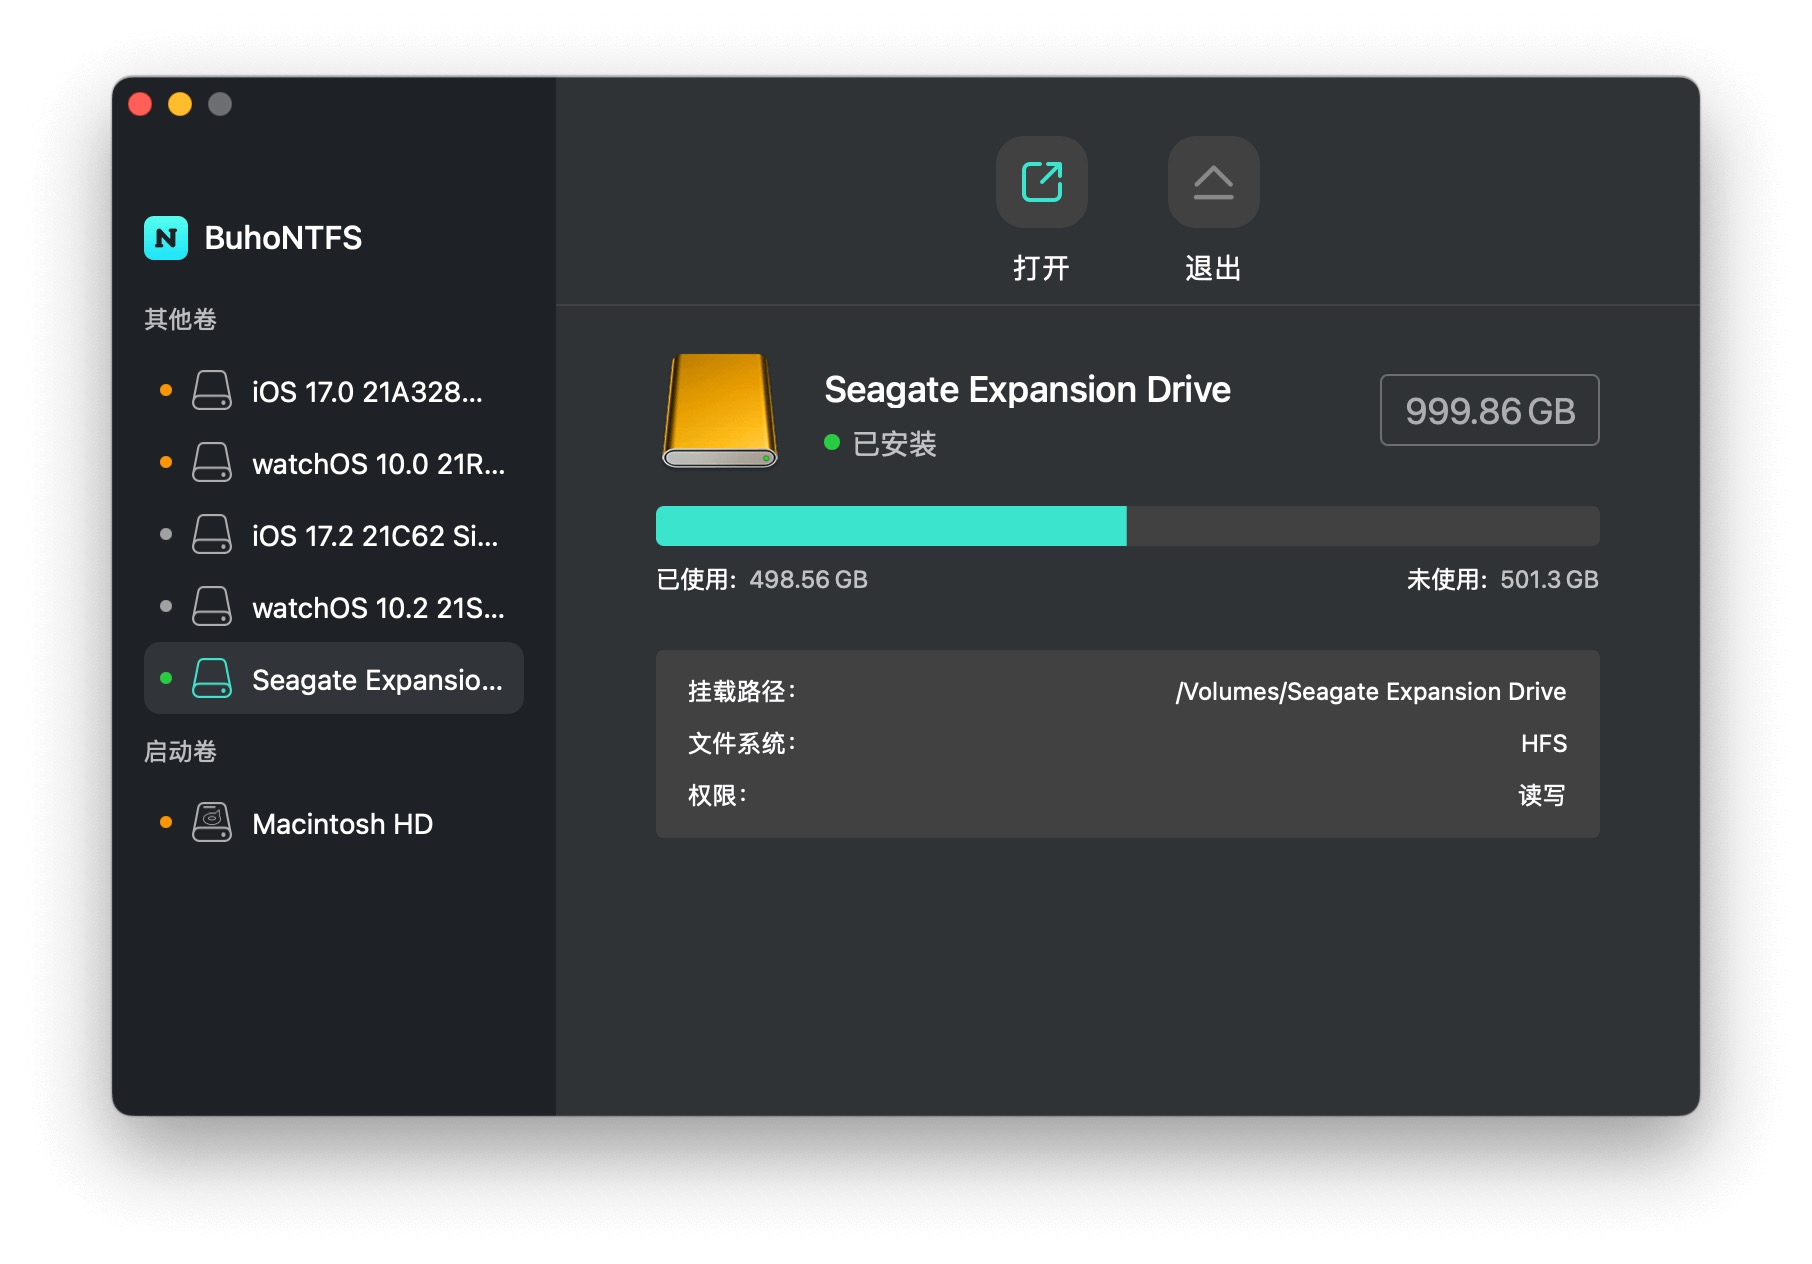The image size is (1812, 1264).
Task: Select Seagate Expansion volume in sidebar
Action: [334, 679]
